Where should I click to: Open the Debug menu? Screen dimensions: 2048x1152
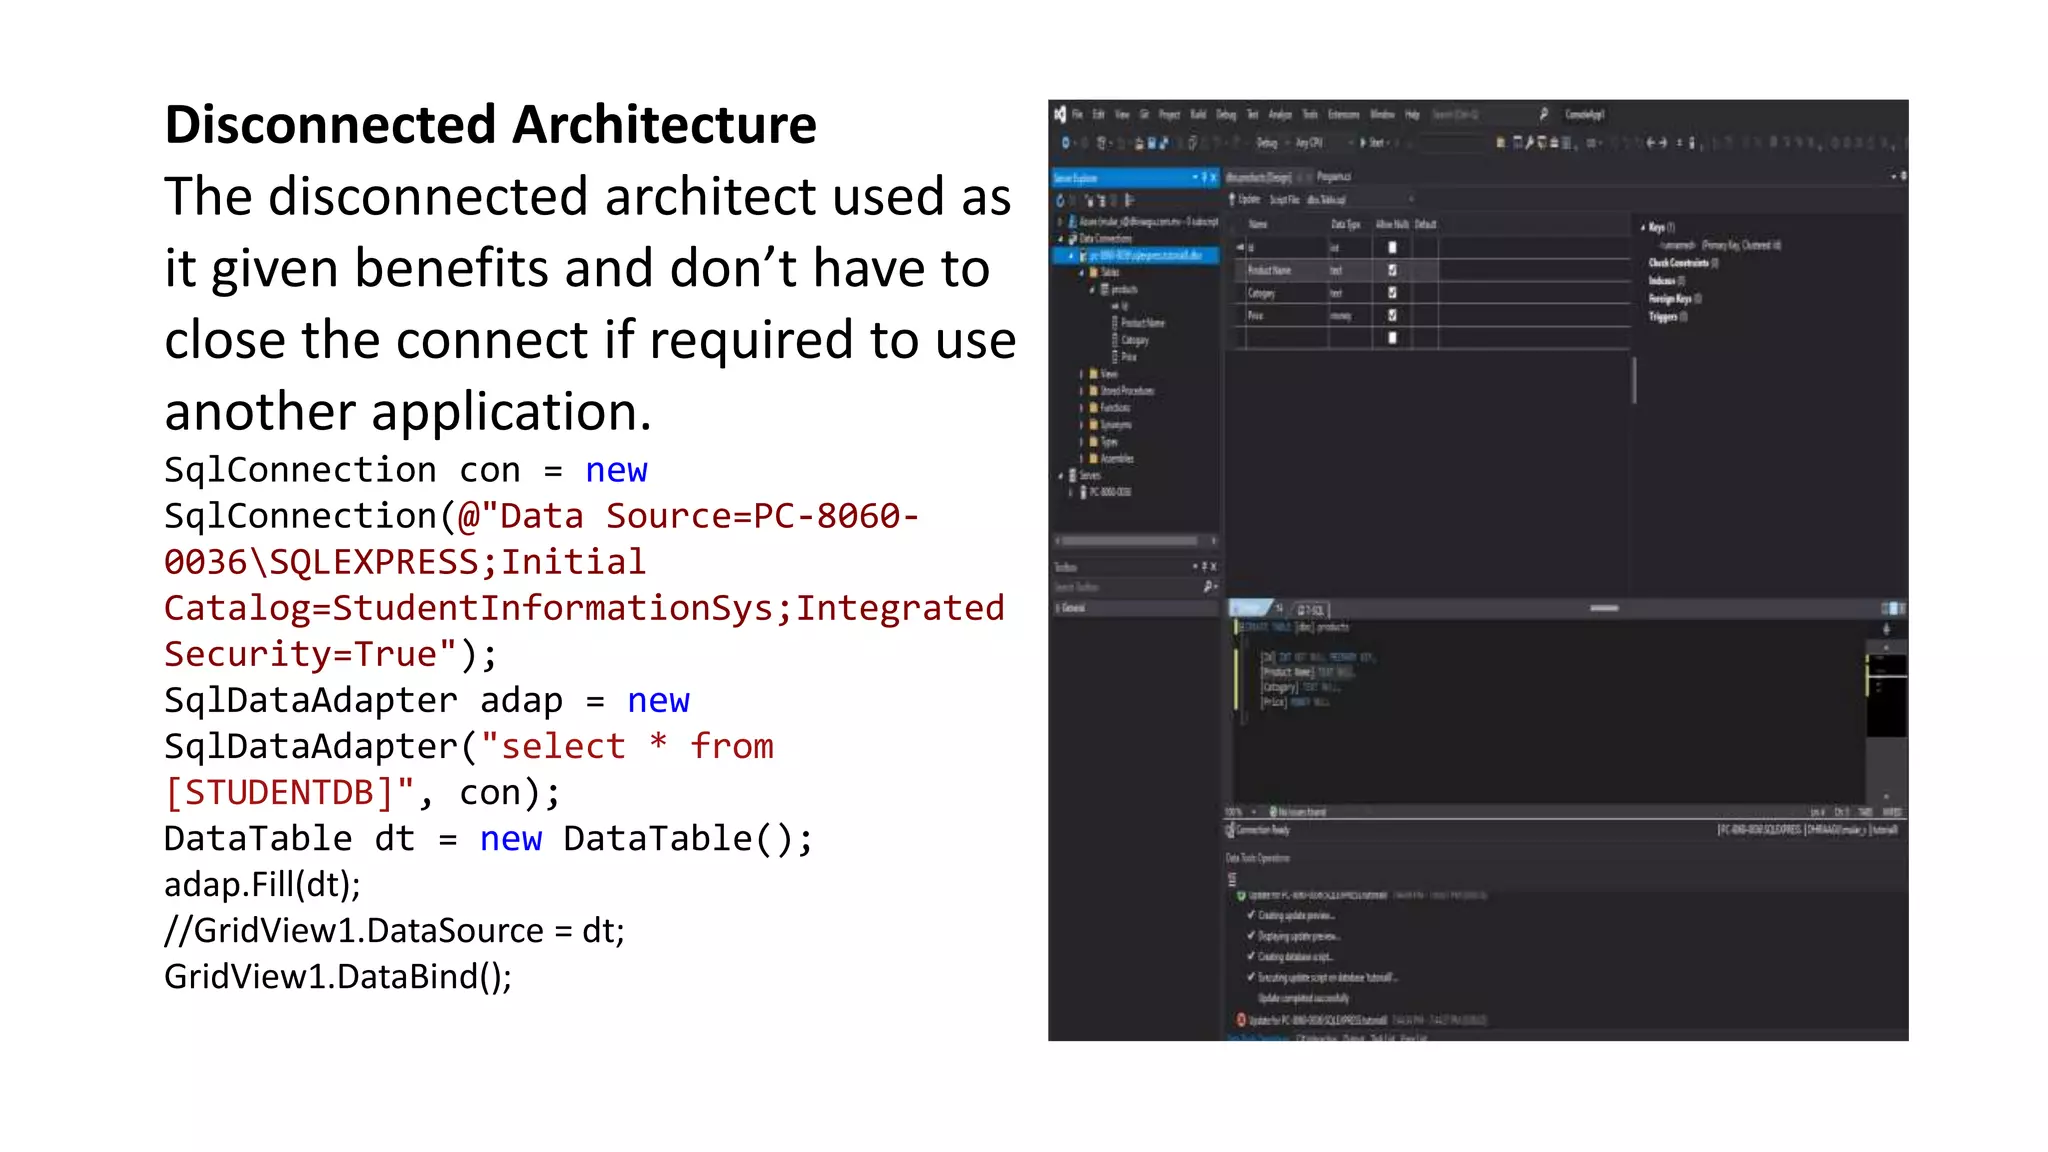pos(1226,114)
